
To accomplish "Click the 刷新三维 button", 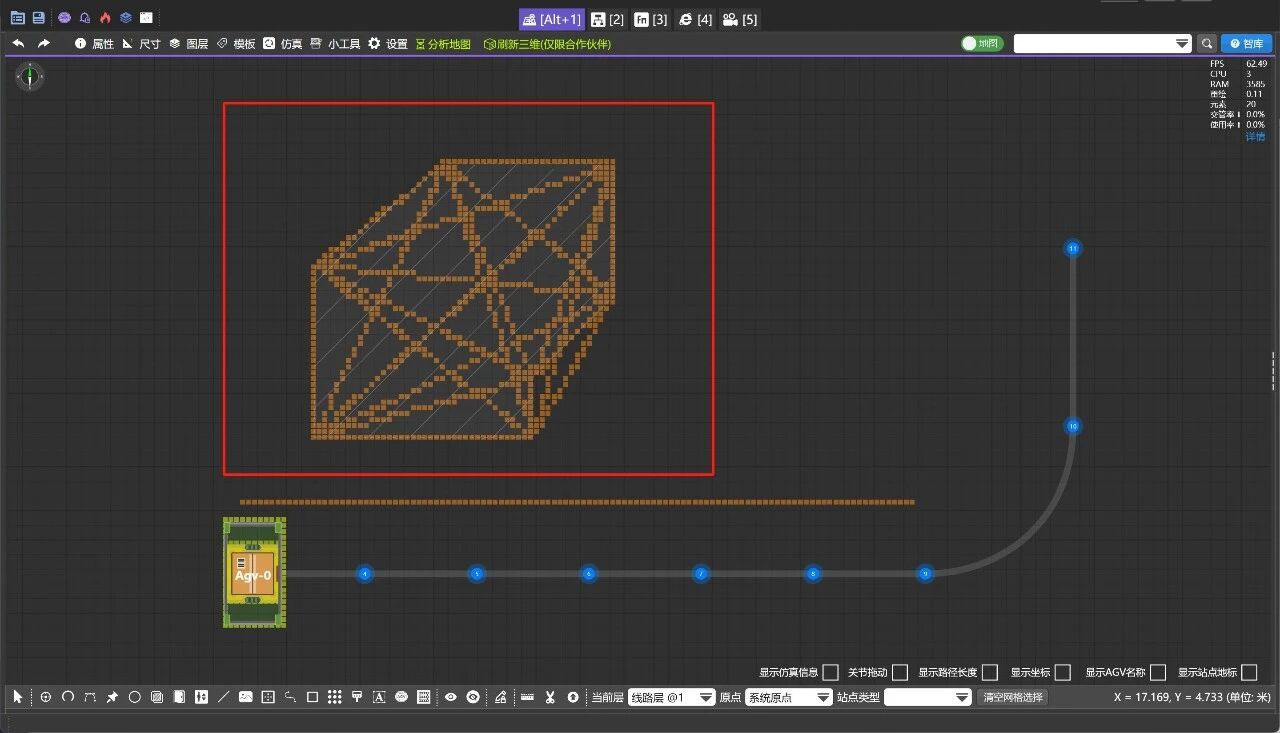I will tap(547, 44).
